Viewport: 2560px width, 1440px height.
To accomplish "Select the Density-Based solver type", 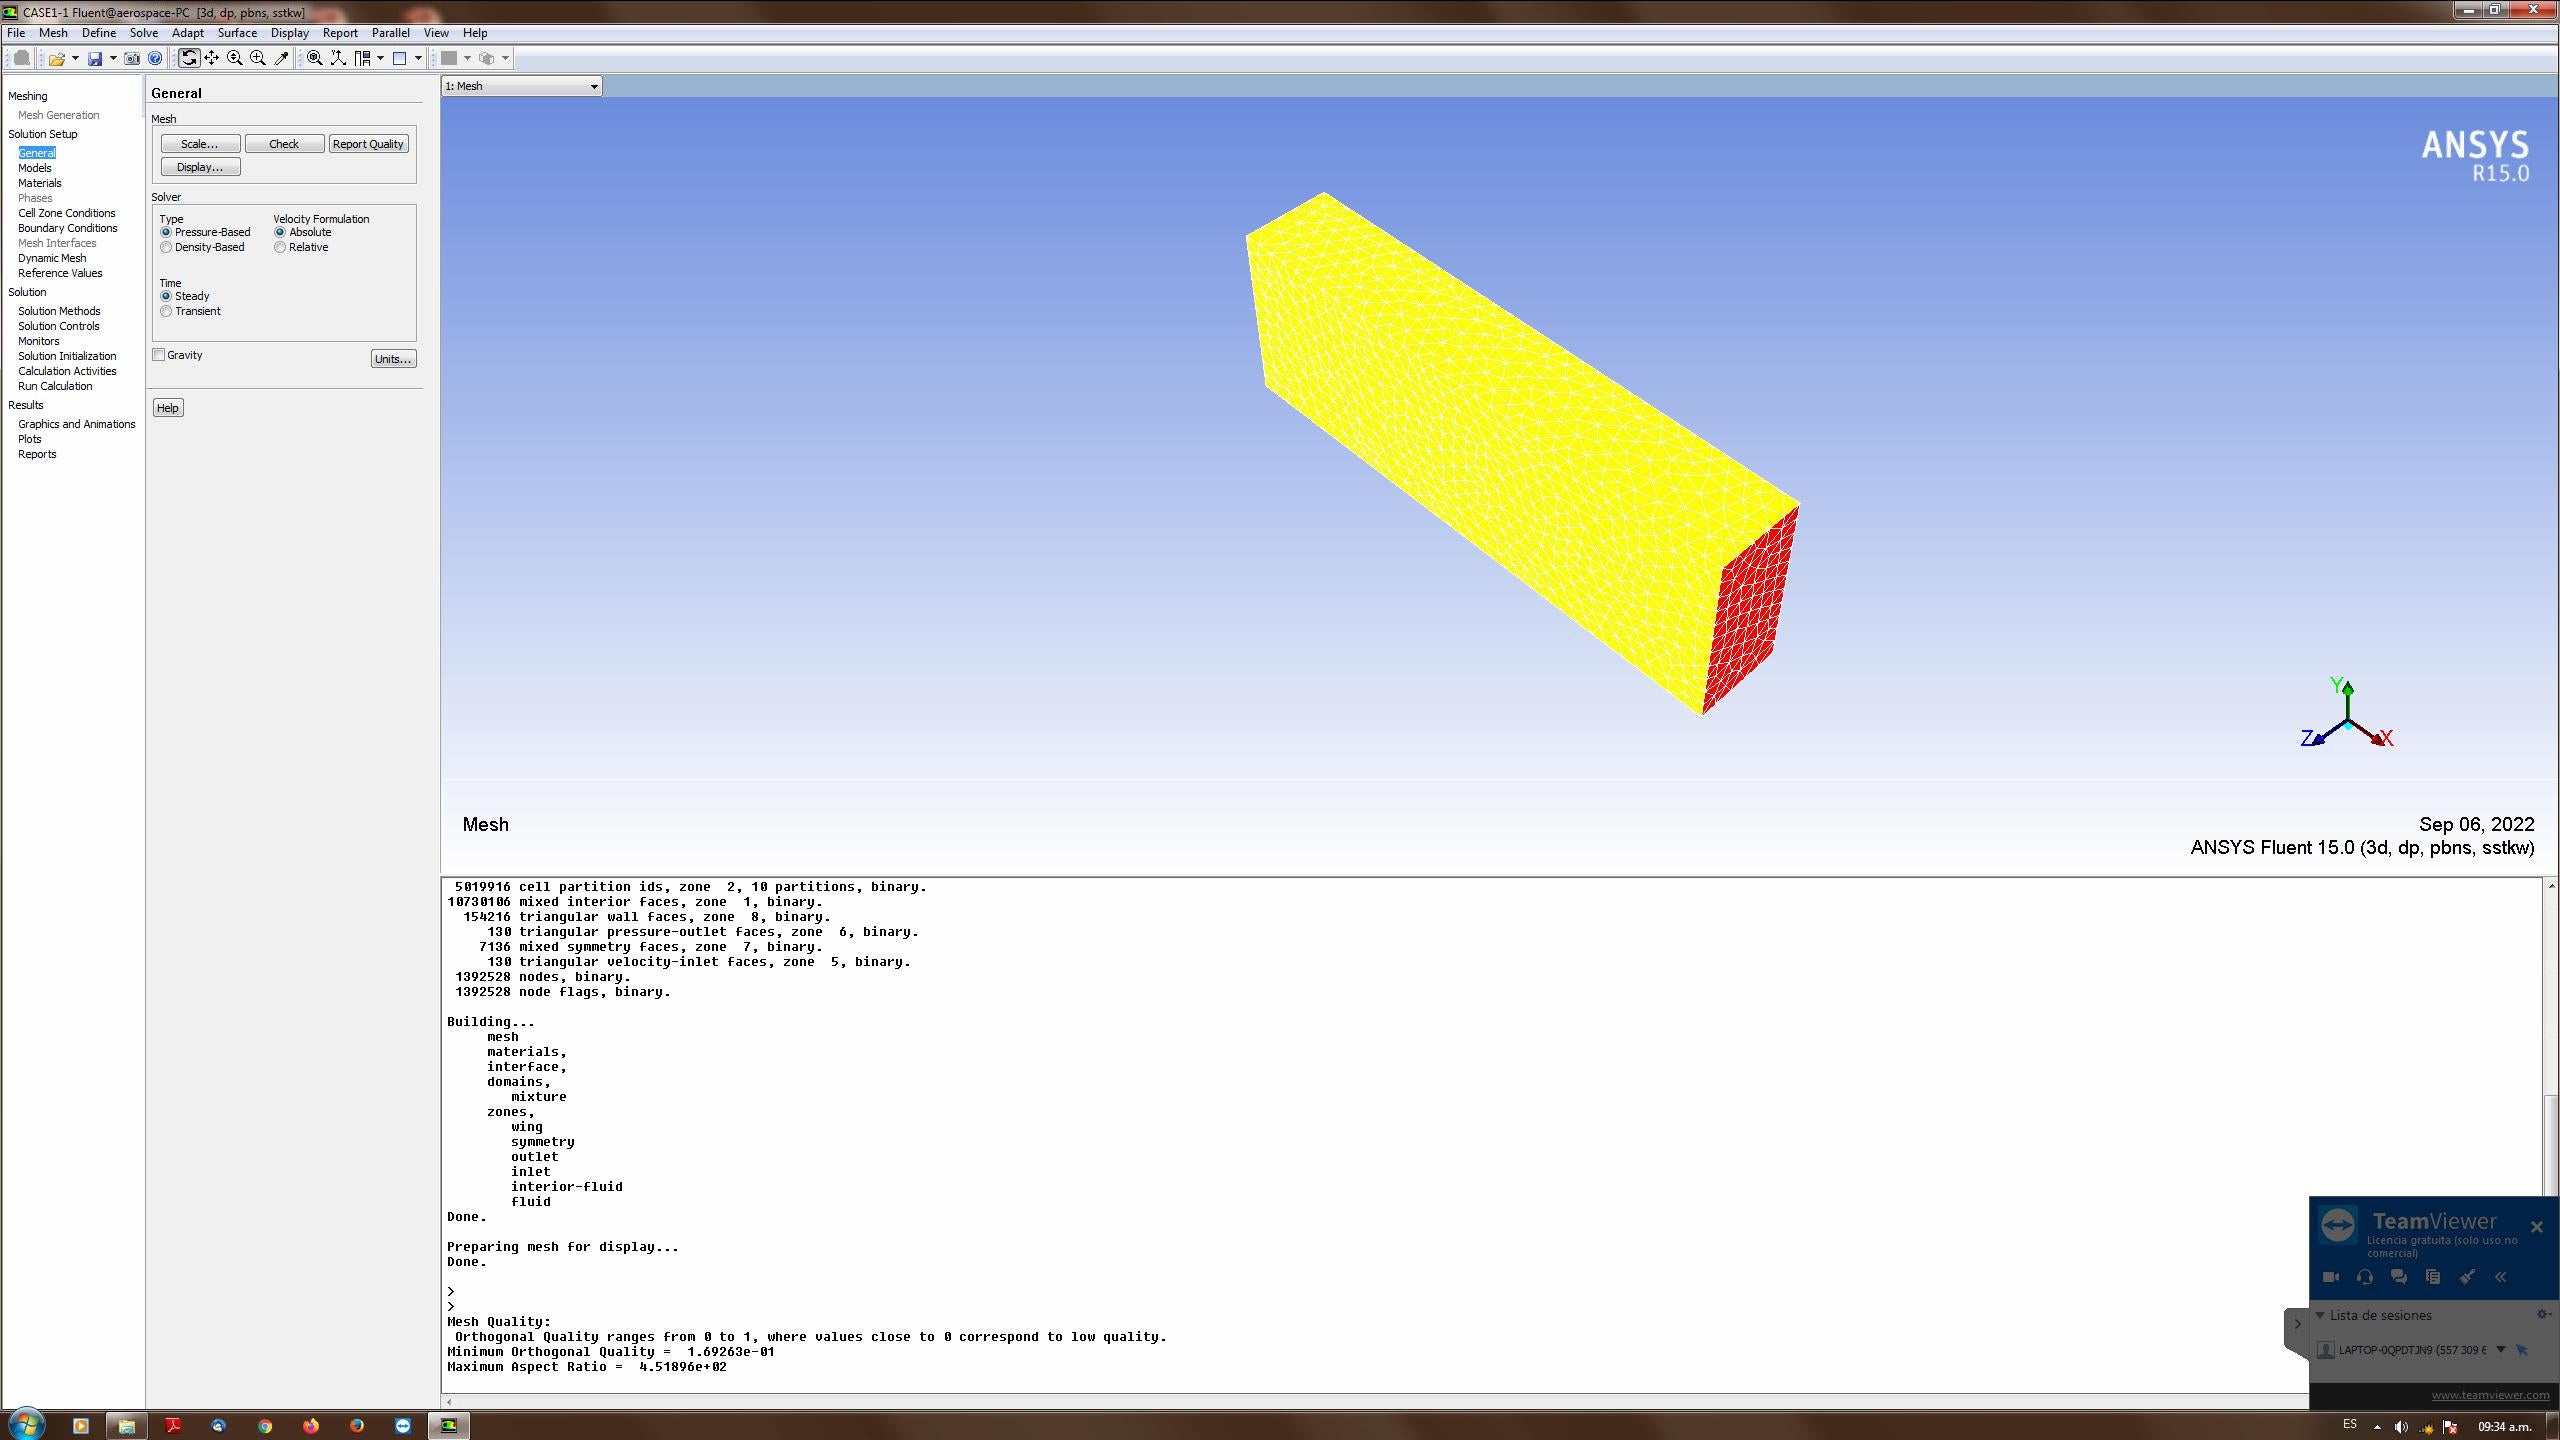I will (x=167, y=248).
